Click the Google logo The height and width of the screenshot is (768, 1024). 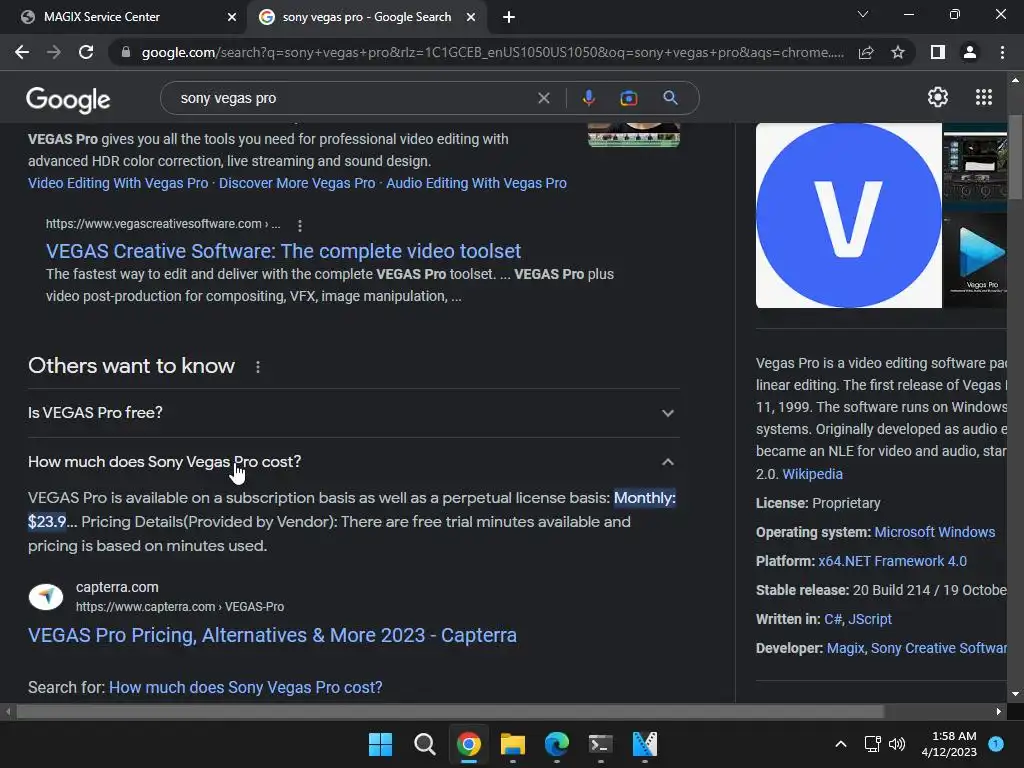pos(68,99)
